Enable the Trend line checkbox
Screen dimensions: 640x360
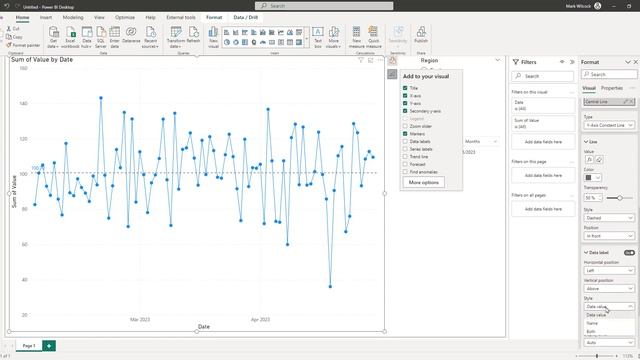(x=405, y=157)
